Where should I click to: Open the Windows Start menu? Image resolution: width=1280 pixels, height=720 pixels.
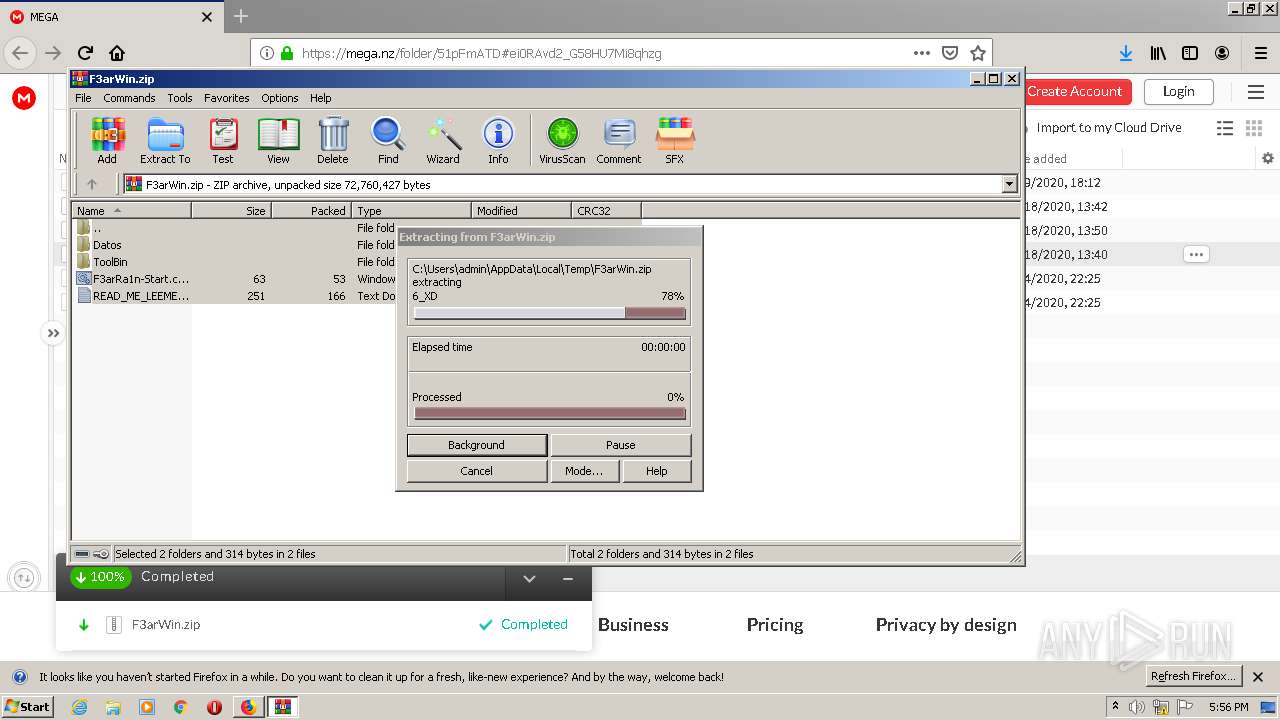(27, 706)
